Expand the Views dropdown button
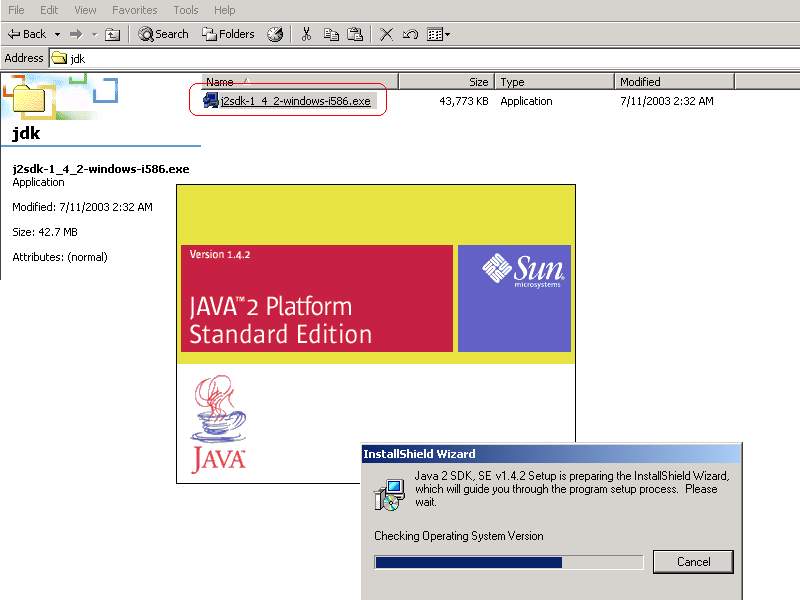Screen dimensions: 800x600 (439, 34)
